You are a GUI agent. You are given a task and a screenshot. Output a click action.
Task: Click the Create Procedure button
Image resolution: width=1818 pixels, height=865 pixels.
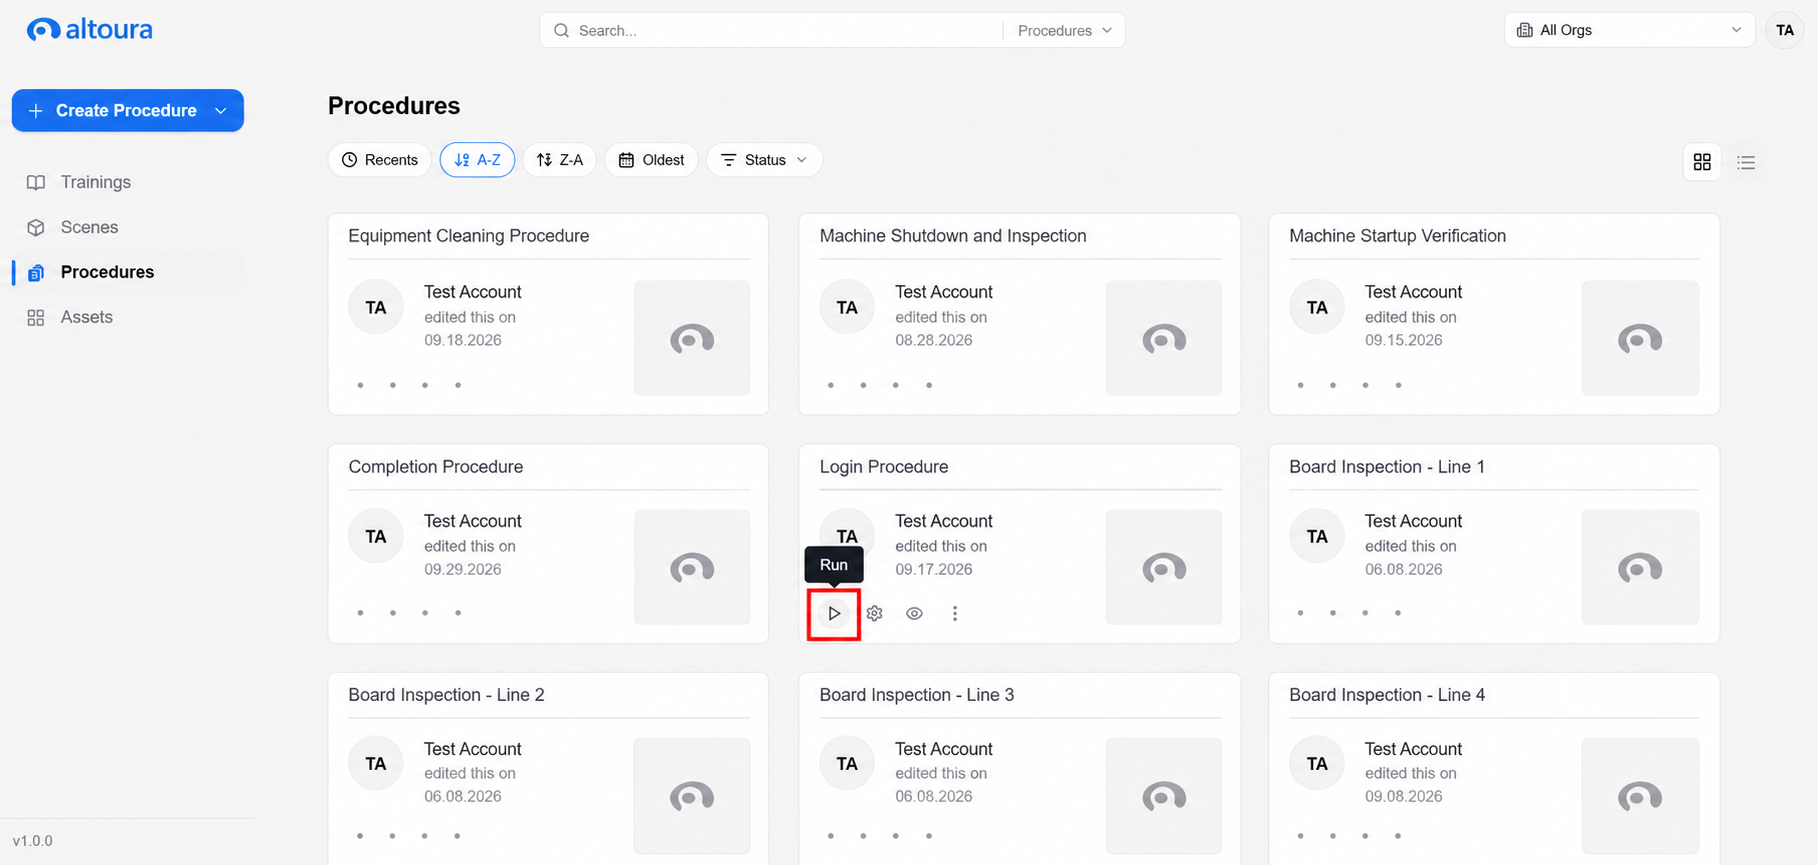coord(128,110)
